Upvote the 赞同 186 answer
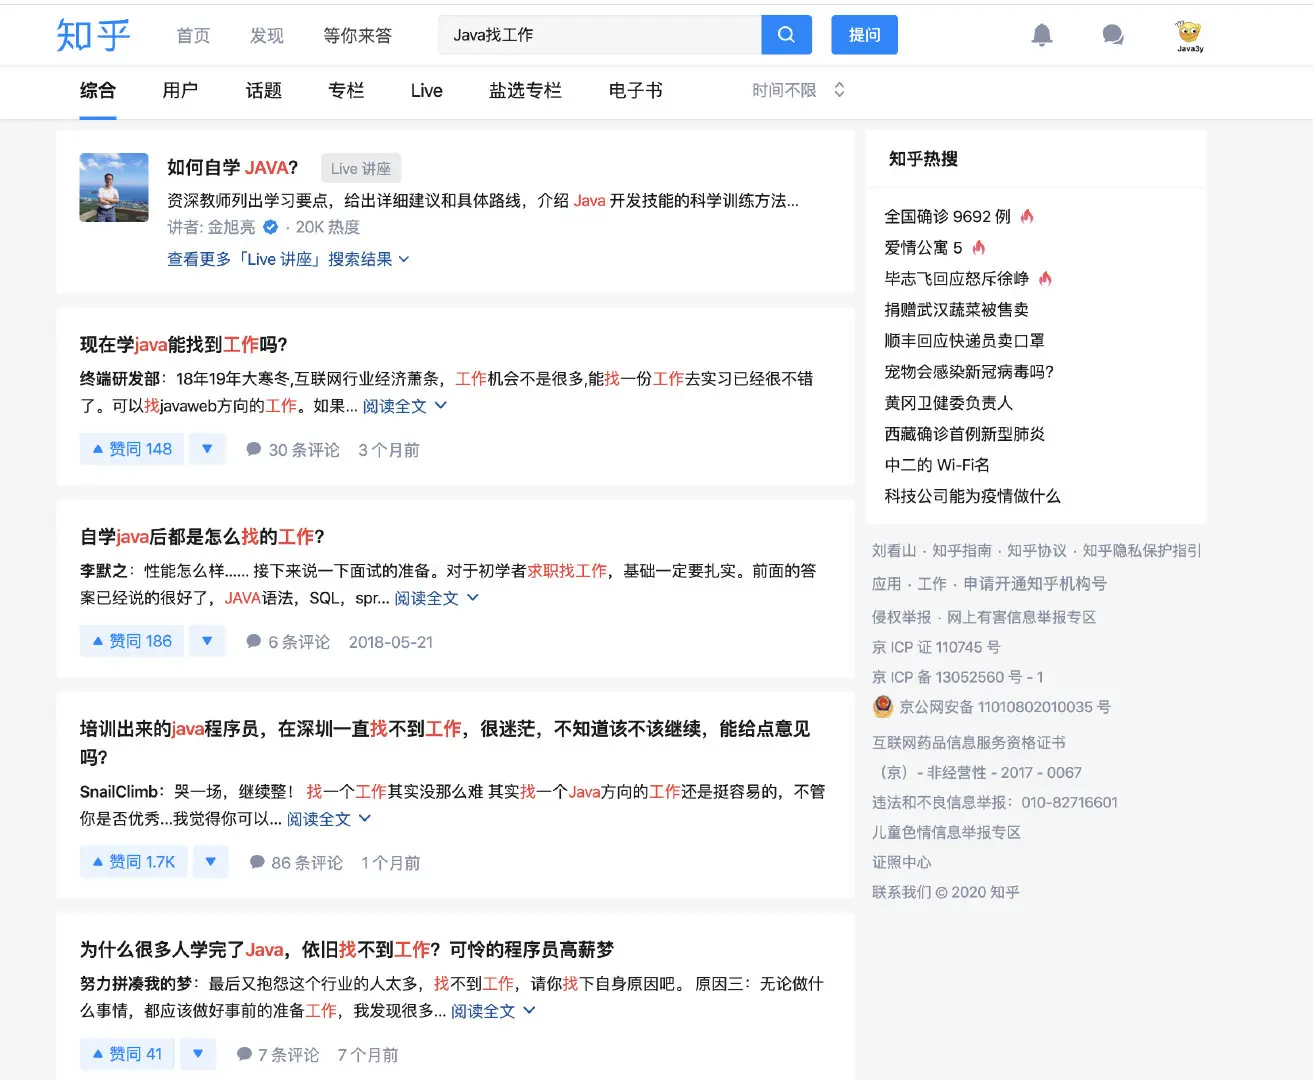This screenshot has width=1313, height=1080. point(132,641)
